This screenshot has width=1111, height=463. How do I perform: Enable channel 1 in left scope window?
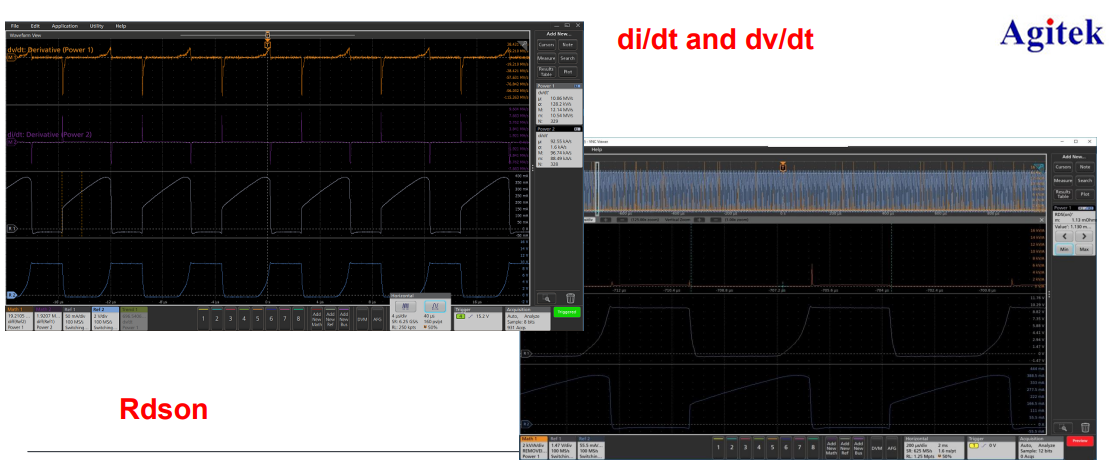coord(203,318)
